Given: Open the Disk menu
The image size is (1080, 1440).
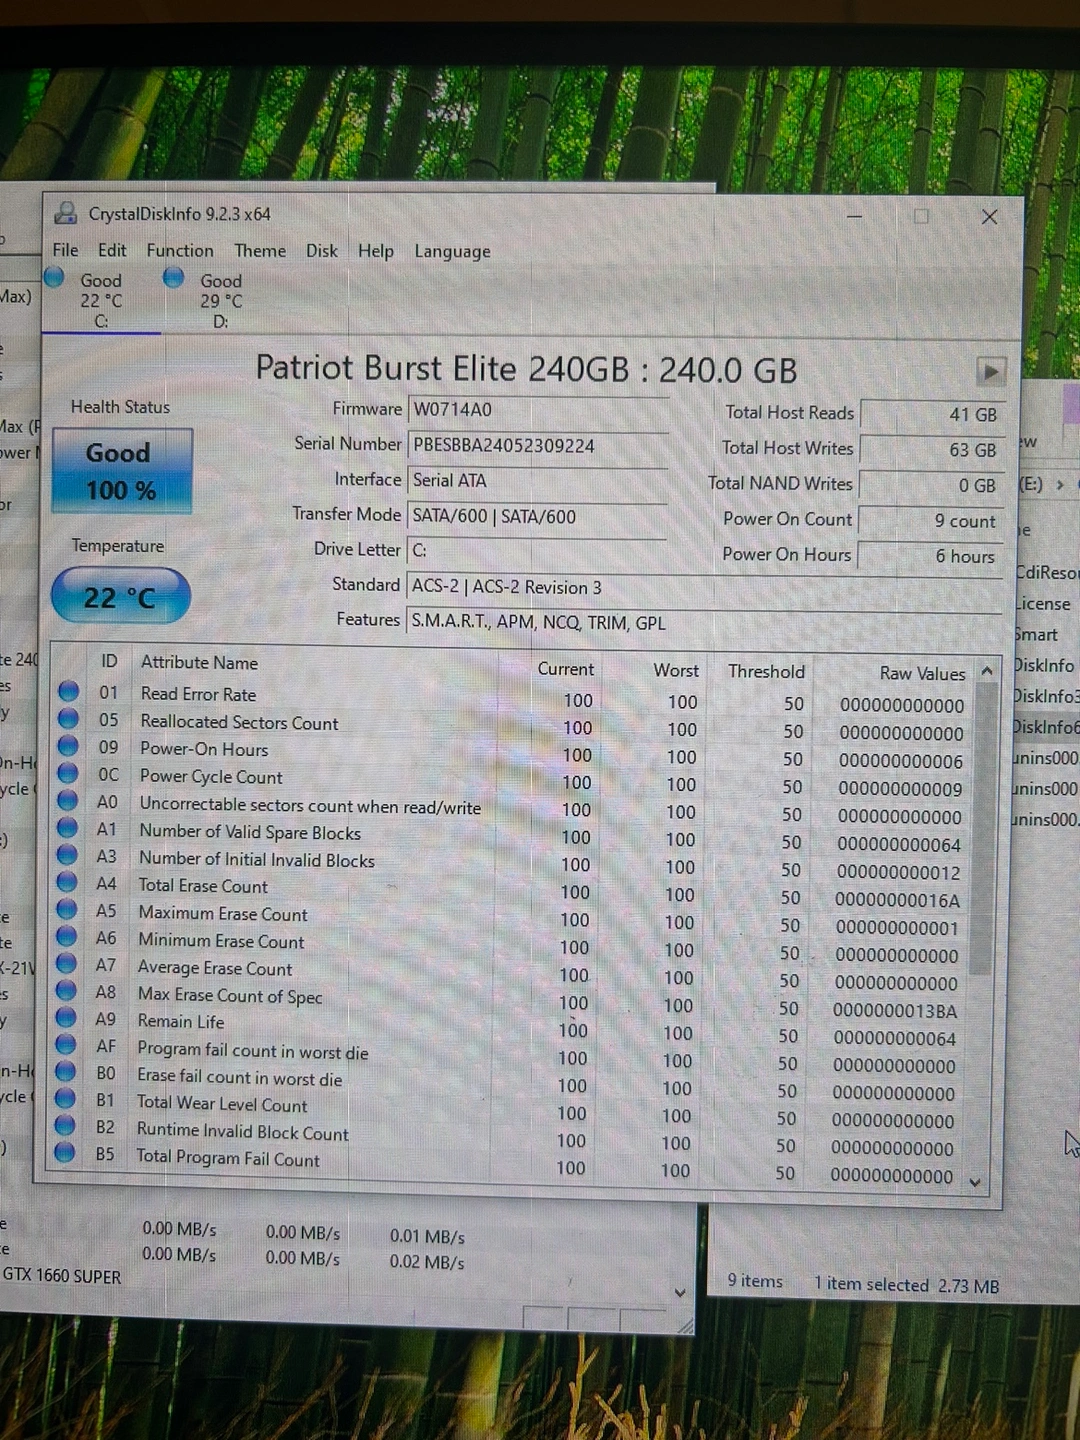Looking at the screenshot, I should pyautogui.click(x=322, y=251).
